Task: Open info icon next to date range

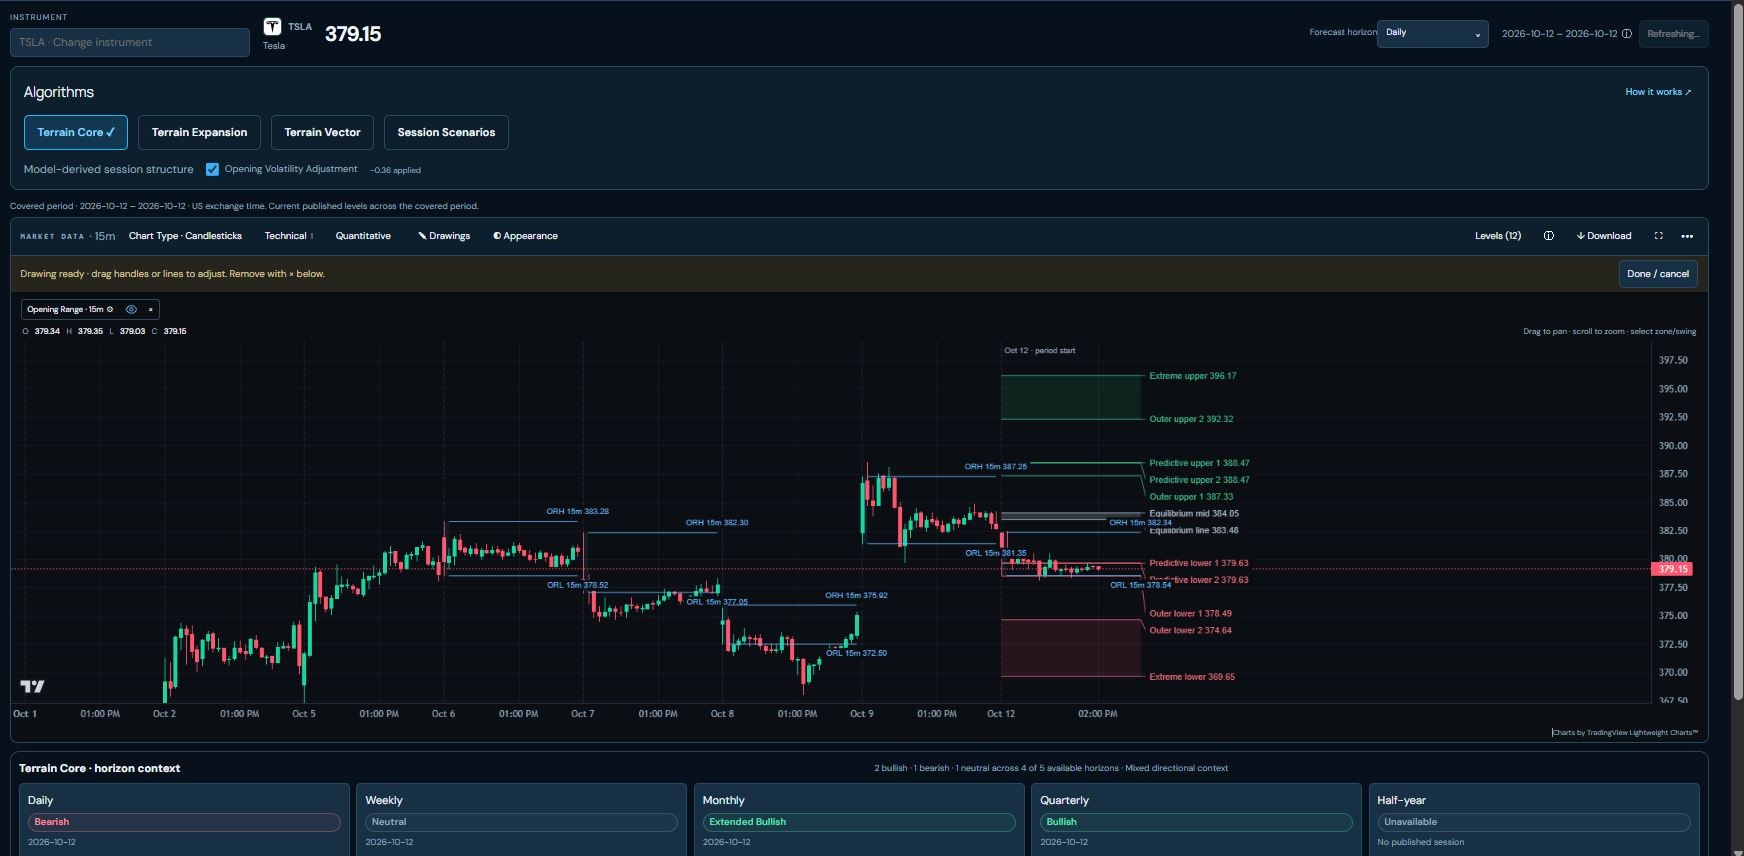Action: [x=1627, y=34]
